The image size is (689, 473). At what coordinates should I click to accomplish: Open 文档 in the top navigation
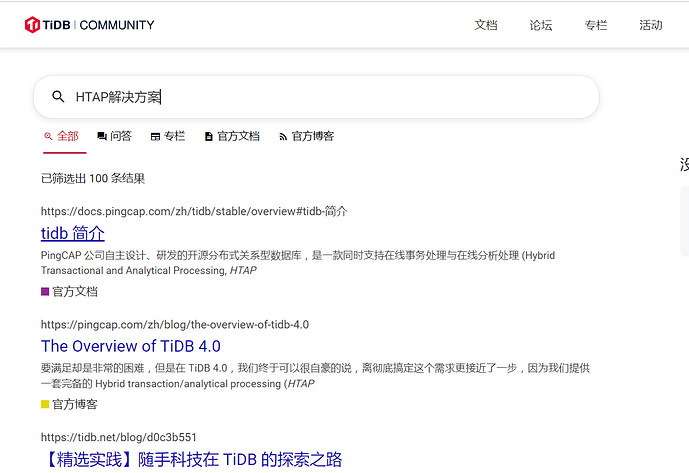(486, 25)
